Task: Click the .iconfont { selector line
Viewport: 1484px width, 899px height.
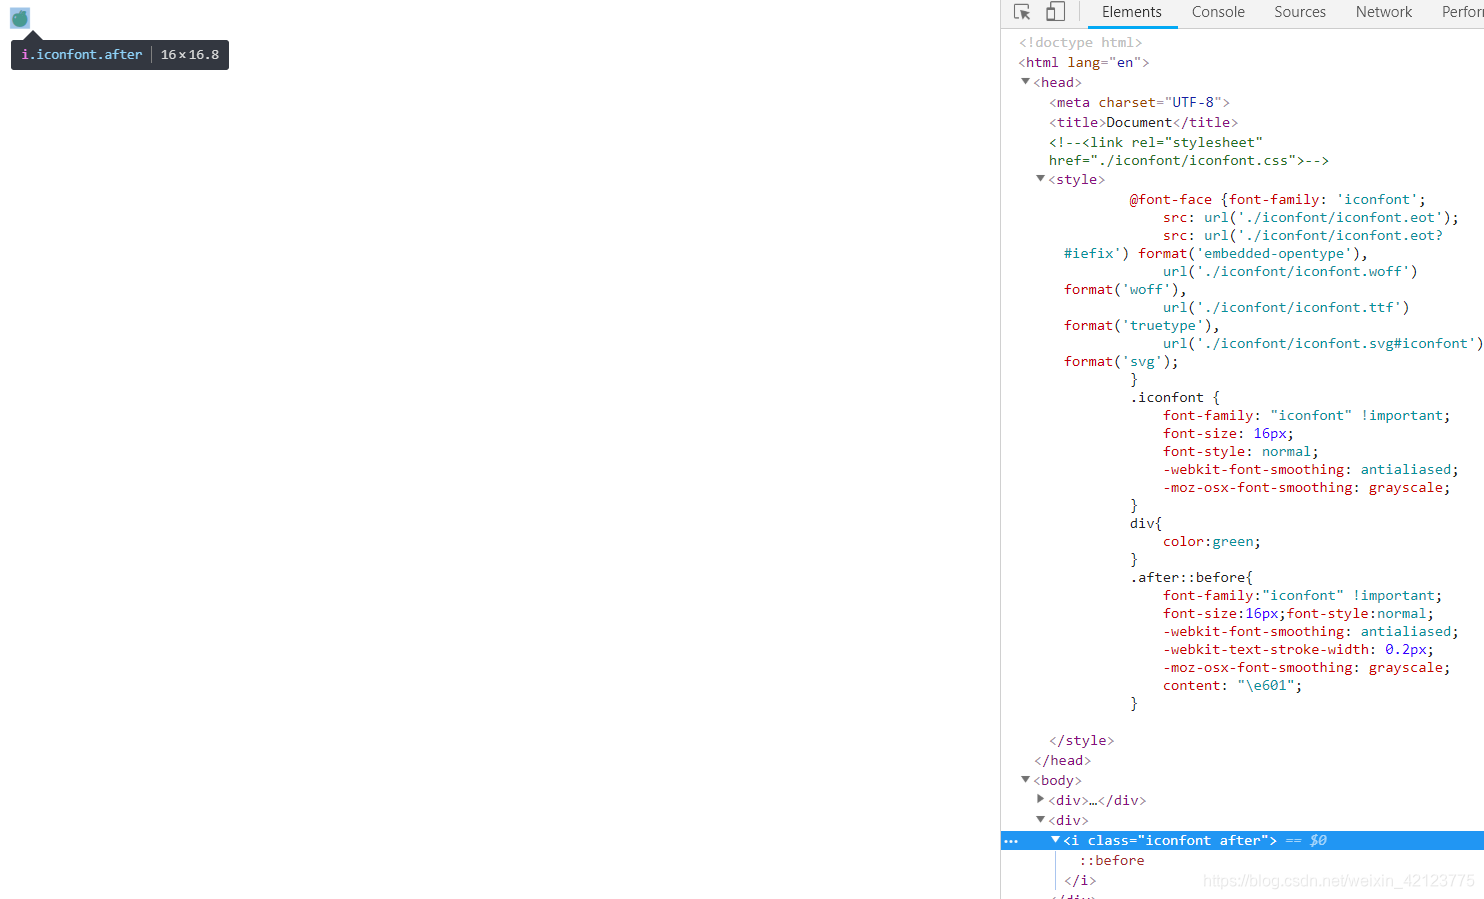Action: 1175,397
